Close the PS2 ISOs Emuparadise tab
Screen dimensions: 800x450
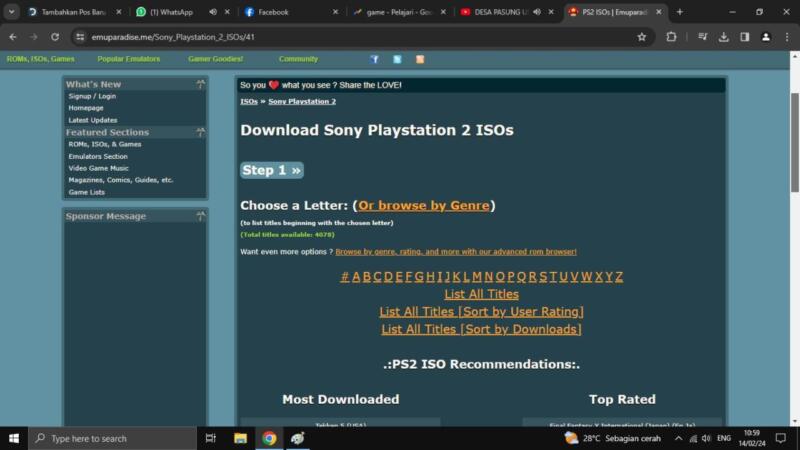coord(658,12)
